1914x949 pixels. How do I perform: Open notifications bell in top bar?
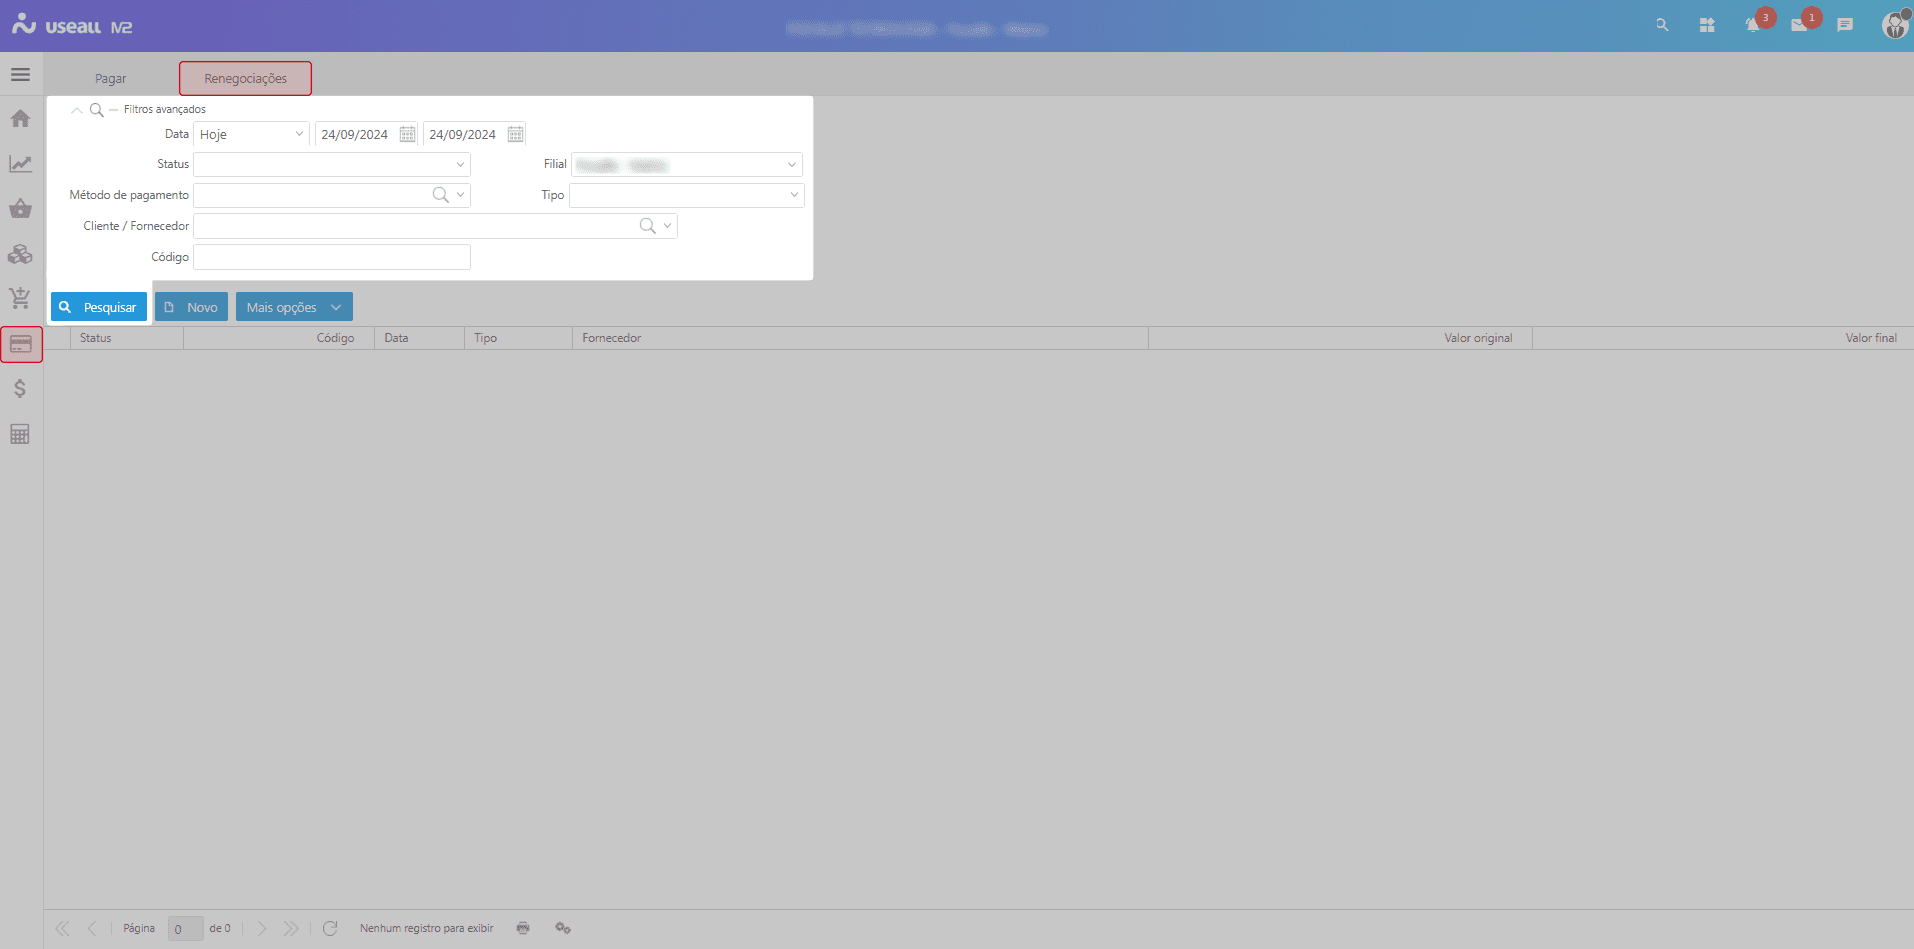click(x=1753, y=25)
